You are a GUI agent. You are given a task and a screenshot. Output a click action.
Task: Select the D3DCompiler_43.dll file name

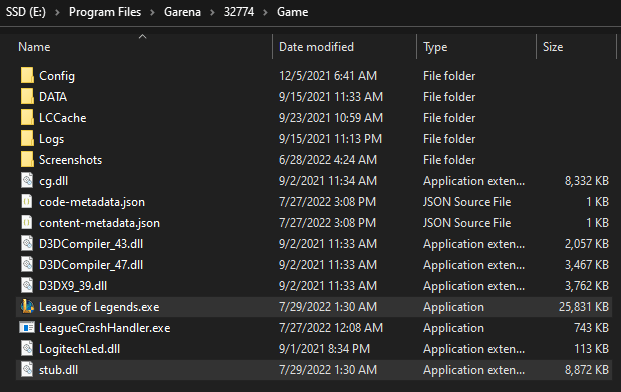click(x=91, y=244)
